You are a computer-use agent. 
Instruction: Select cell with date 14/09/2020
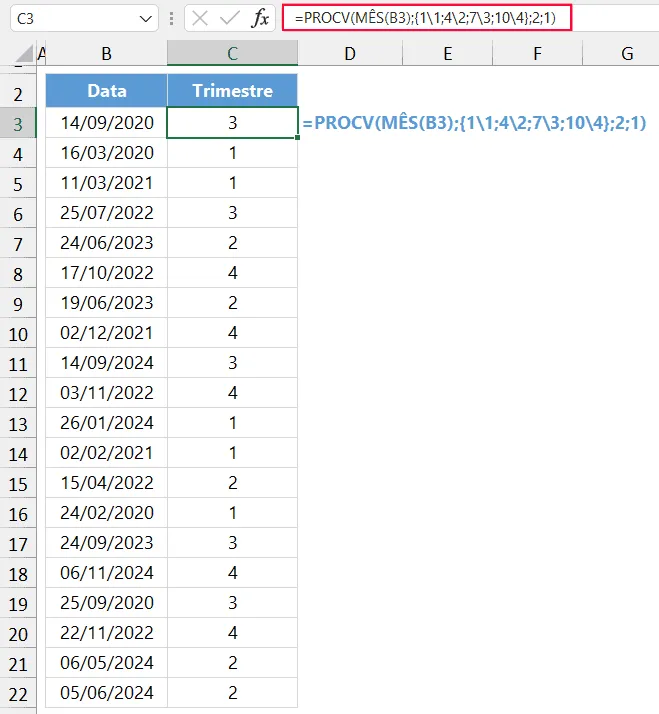(x=107, y=122)
